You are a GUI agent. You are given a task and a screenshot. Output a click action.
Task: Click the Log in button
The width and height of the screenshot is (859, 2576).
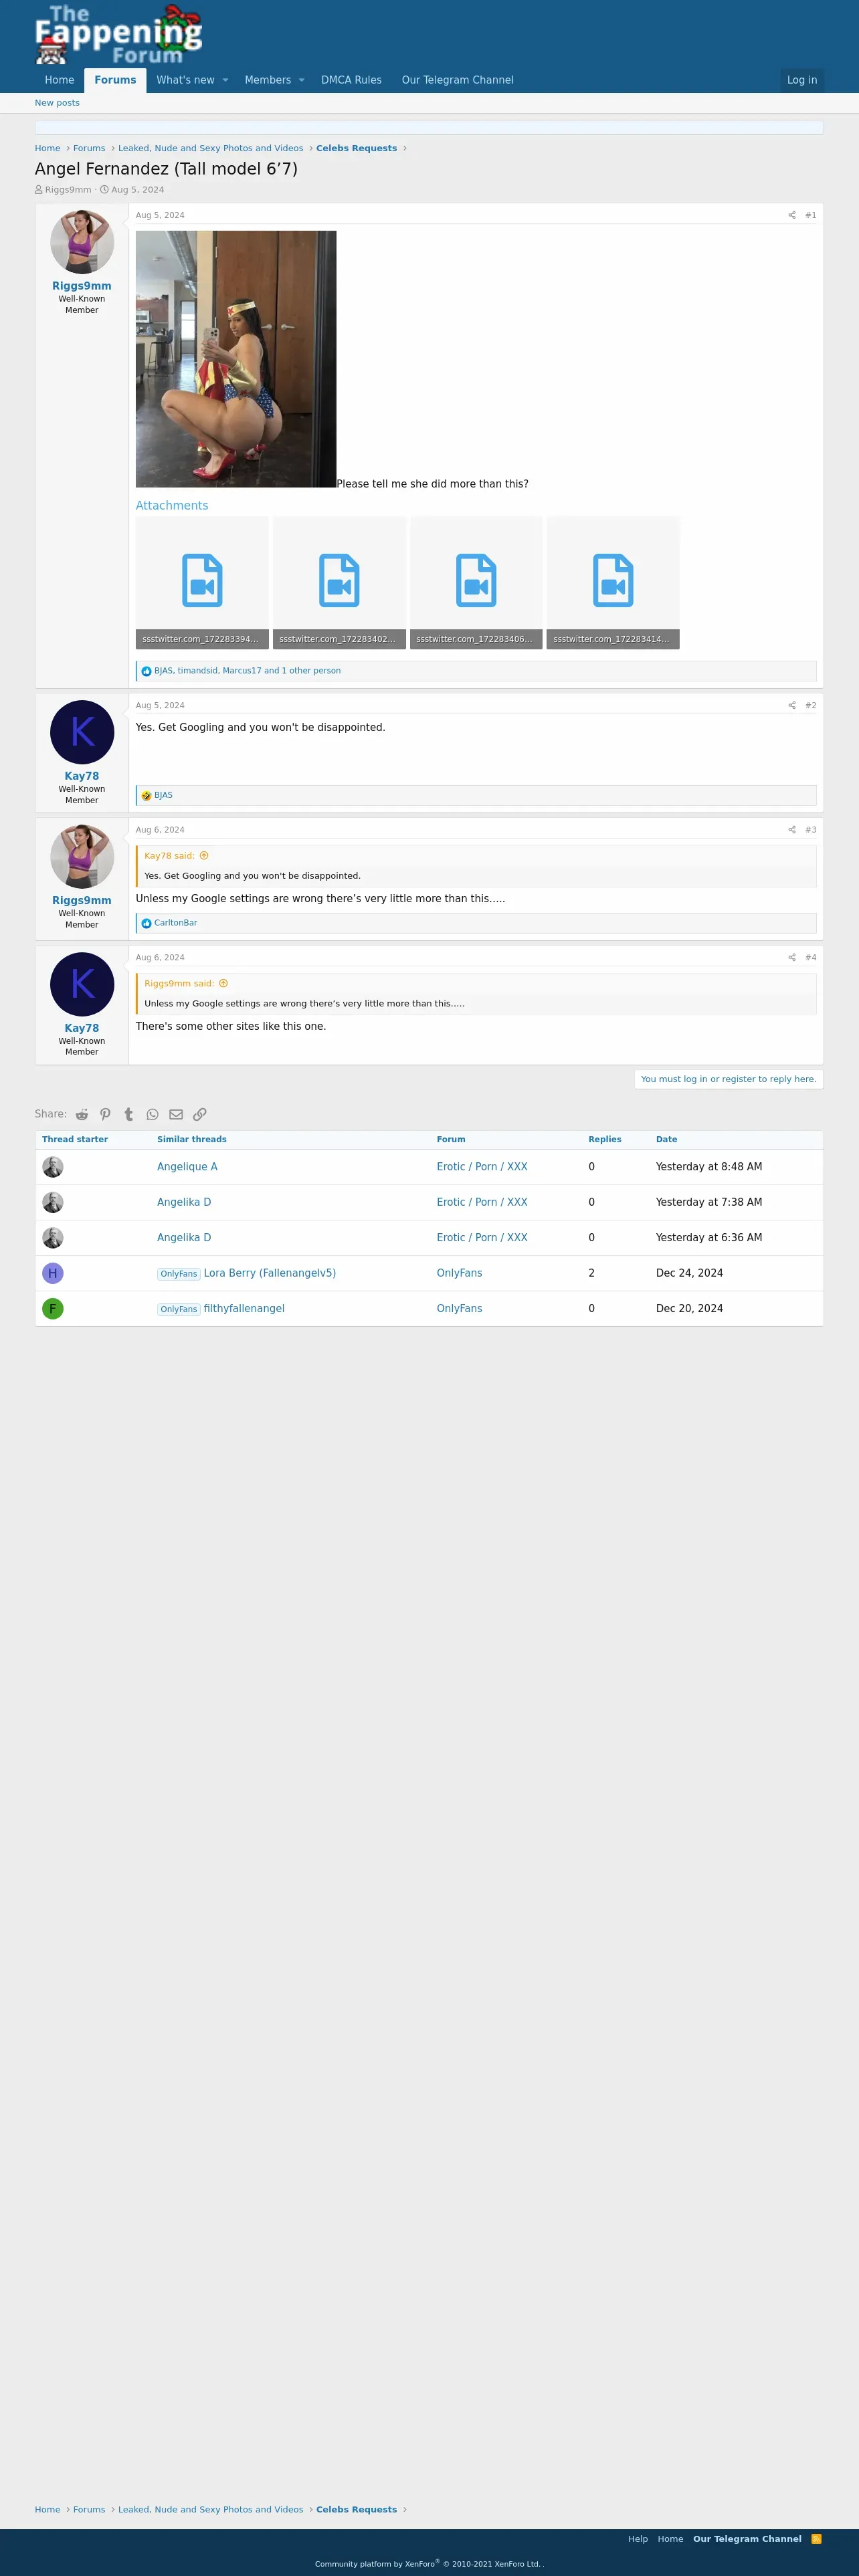(x=802, y=80)
